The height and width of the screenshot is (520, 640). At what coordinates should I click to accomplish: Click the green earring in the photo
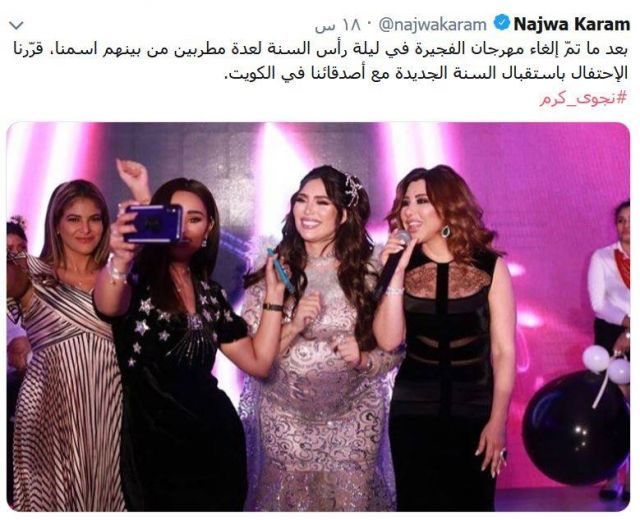[444, 231]
